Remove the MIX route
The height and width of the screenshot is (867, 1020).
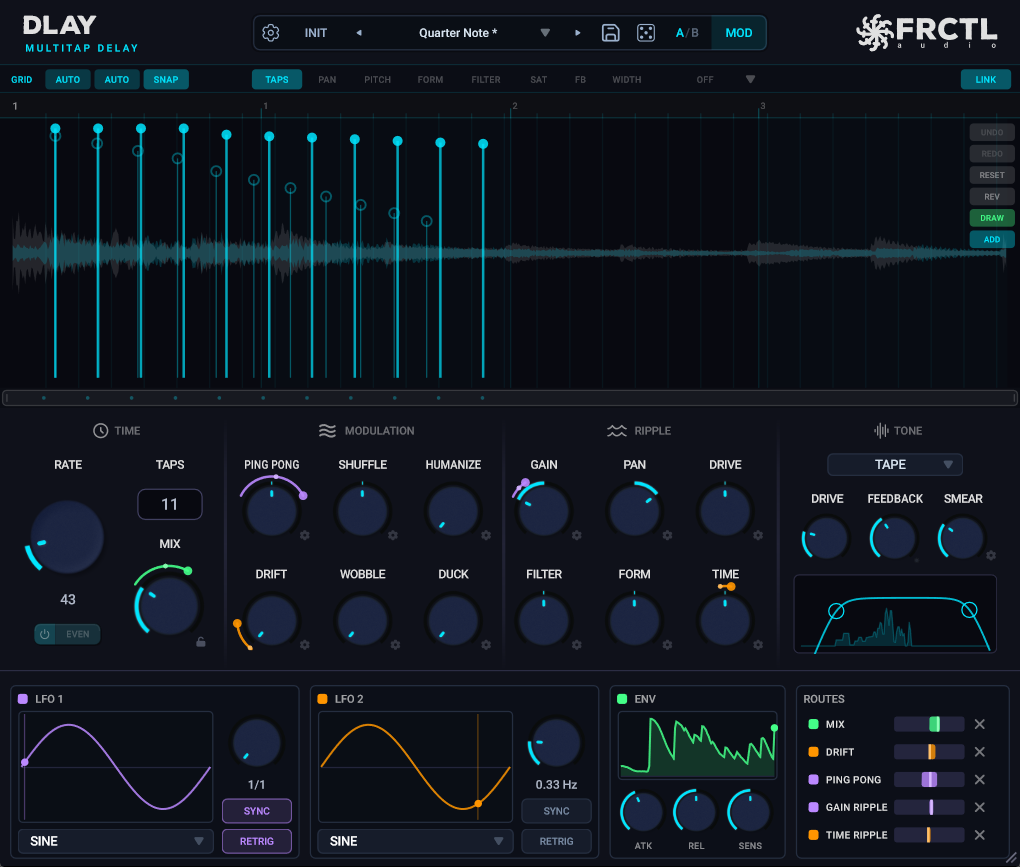[980, 724]
